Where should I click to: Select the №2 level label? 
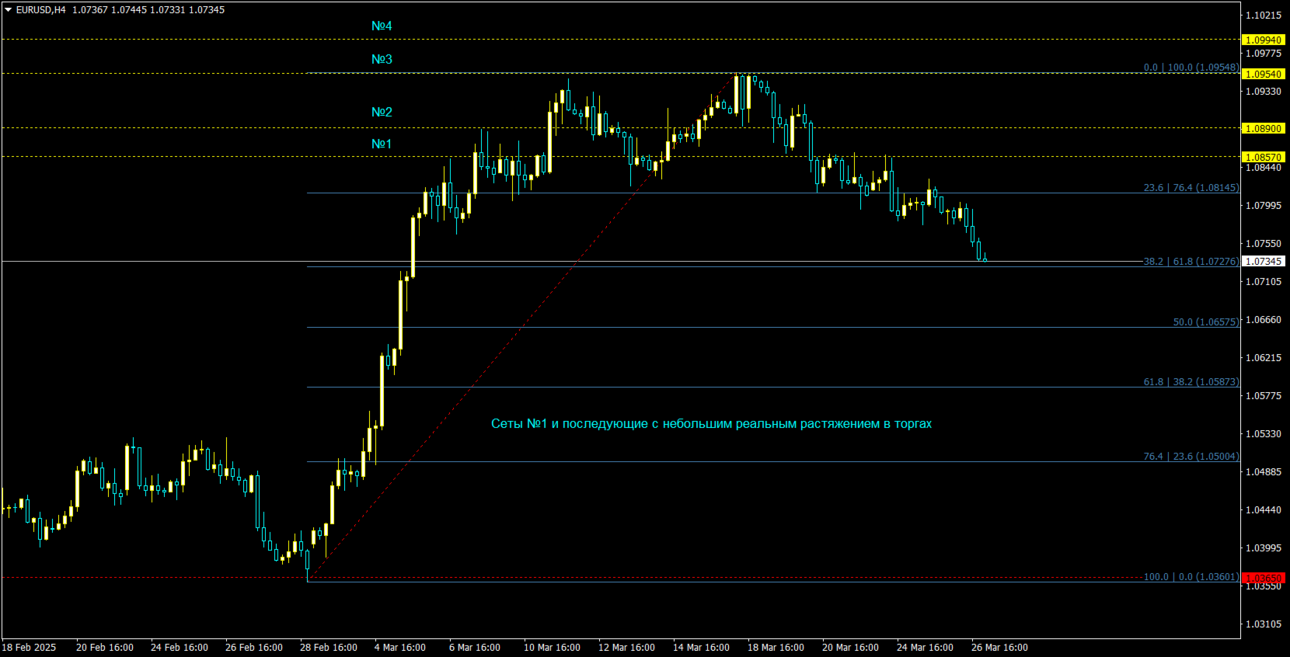pyautogui.click(x=382, y=112)
